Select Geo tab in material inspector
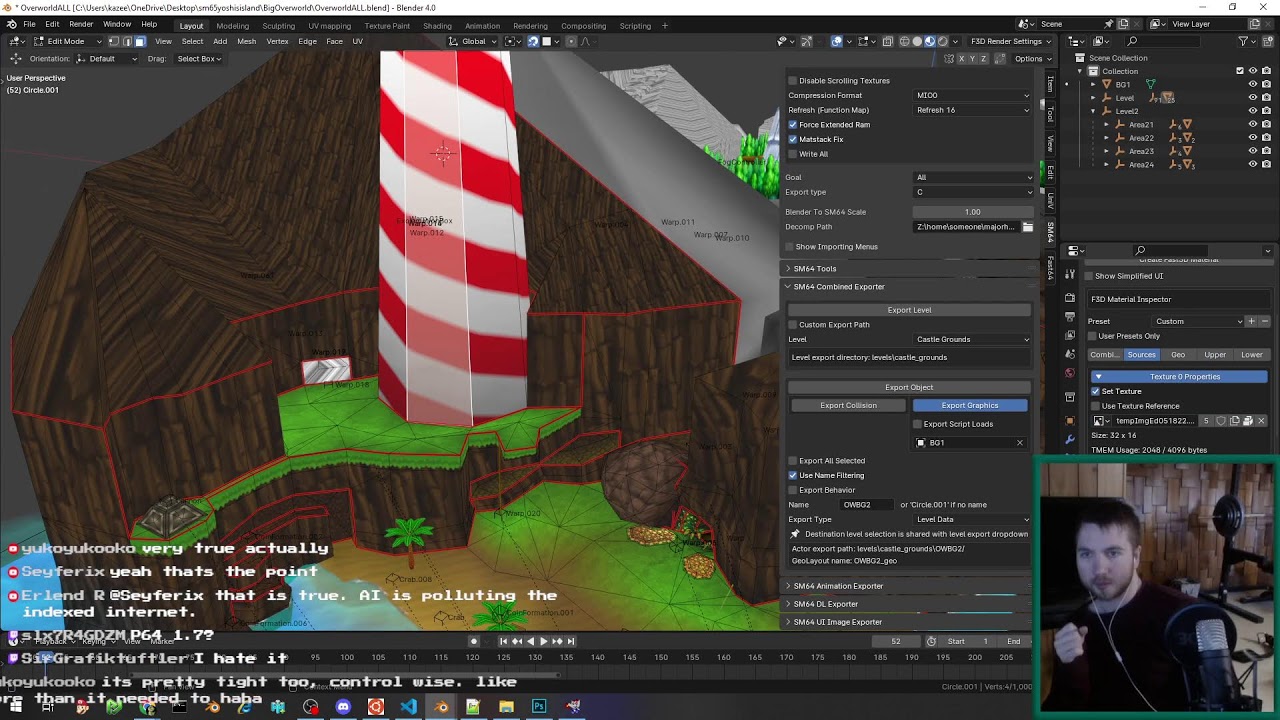1280x720 pixels. click(1178, 355)
